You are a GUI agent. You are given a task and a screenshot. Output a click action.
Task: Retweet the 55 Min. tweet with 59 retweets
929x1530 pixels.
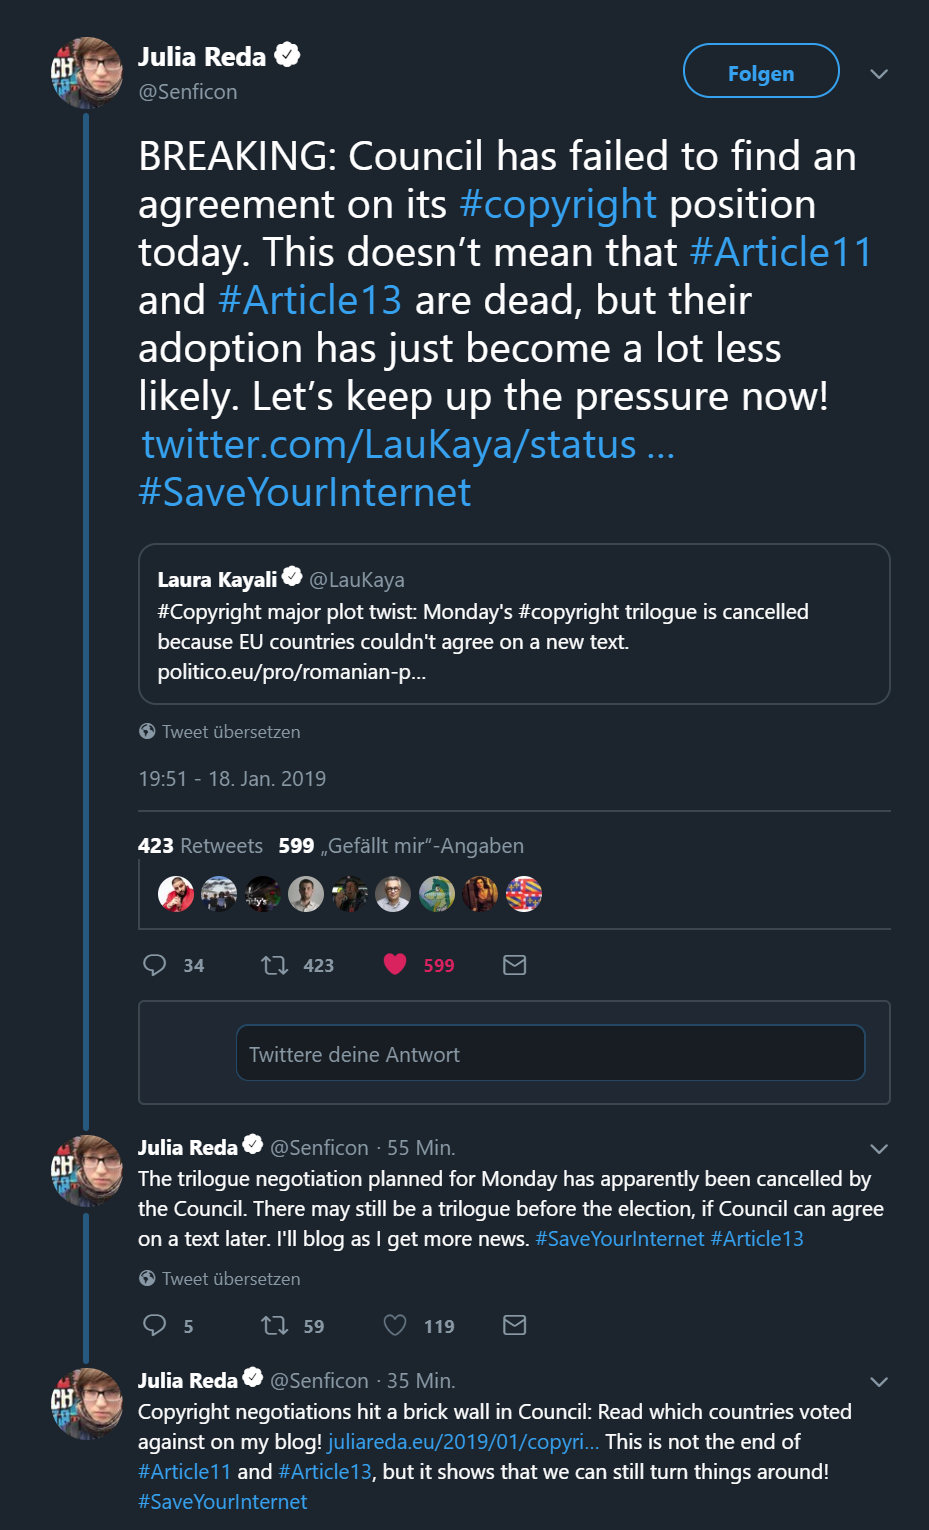(x=274, y=1326)
